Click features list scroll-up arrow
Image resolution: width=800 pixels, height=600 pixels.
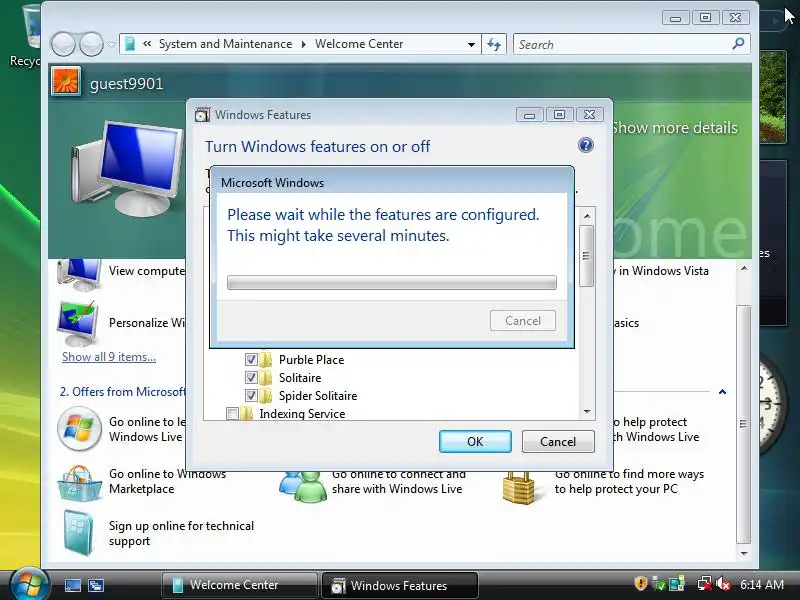(587, 216)
